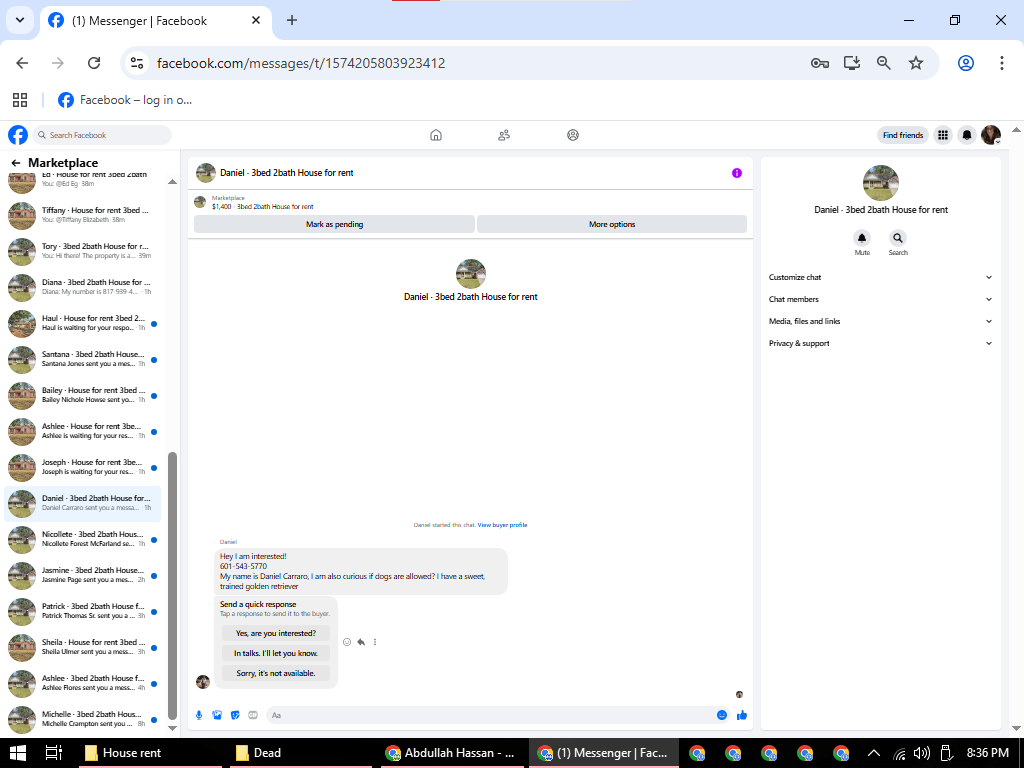The height and width of the screenshot is (768, 1024).
Task: Show hidden system tray icons chevron
Action: [874, 753]
